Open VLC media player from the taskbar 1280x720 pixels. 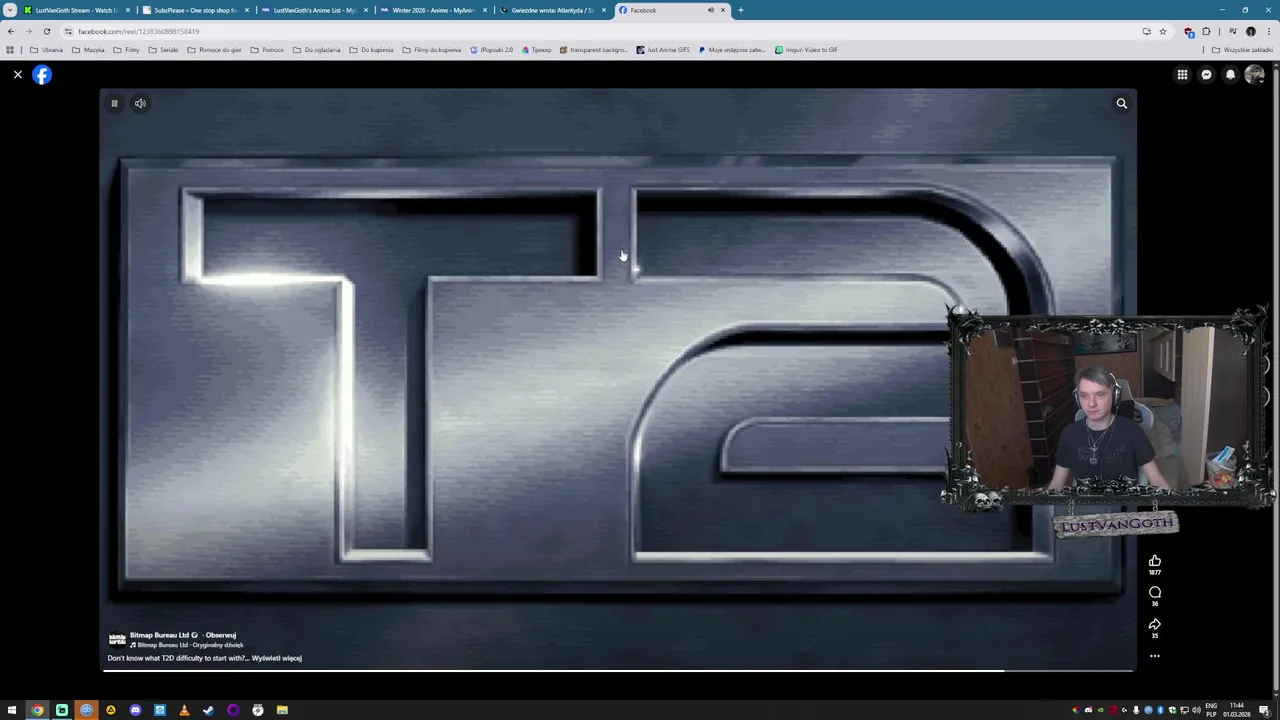184,710
